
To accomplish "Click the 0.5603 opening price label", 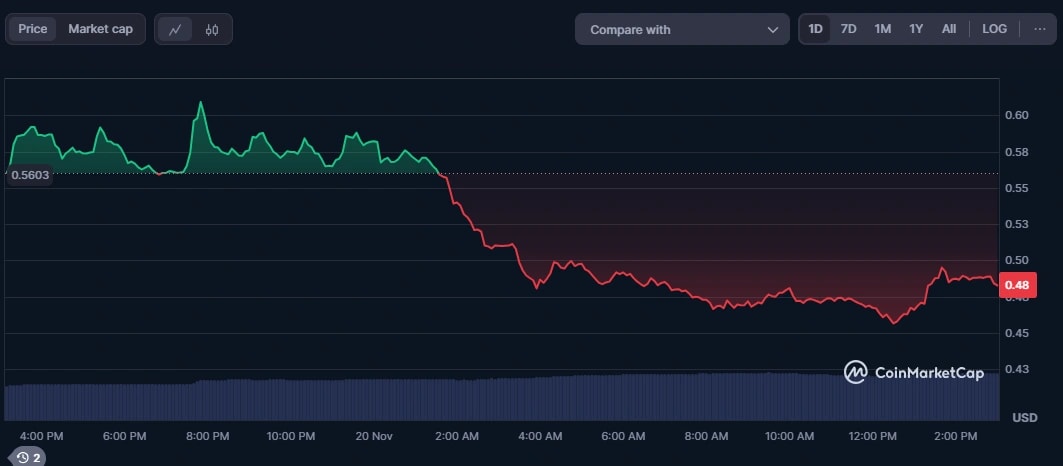I will pos(30,175).
